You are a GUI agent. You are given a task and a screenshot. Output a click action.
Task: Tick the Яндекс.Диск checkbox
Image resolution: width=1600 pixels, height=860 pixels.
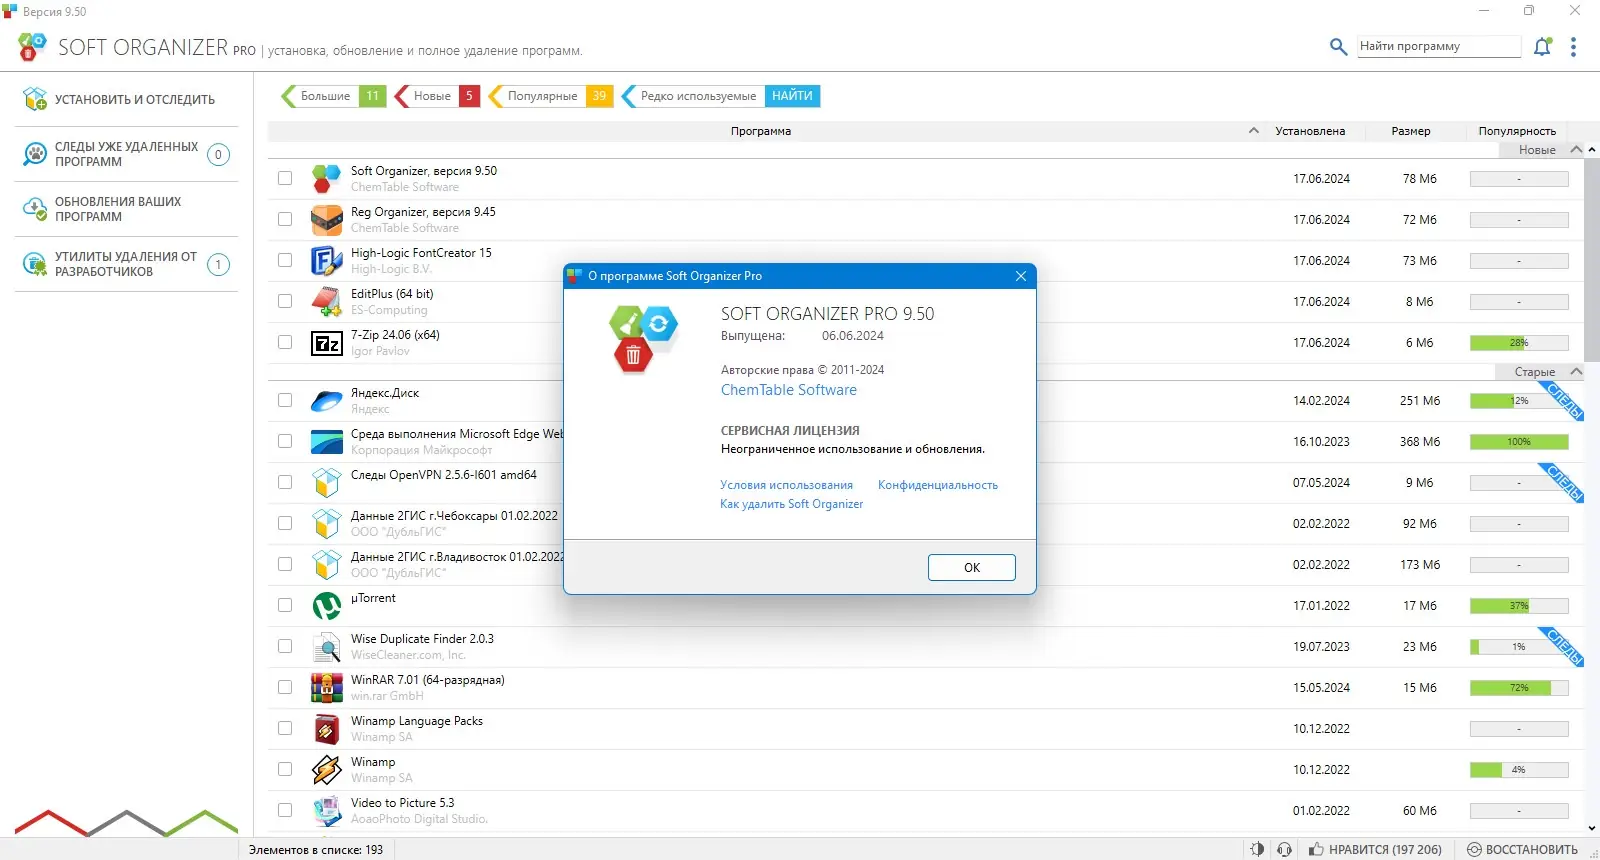285,400
